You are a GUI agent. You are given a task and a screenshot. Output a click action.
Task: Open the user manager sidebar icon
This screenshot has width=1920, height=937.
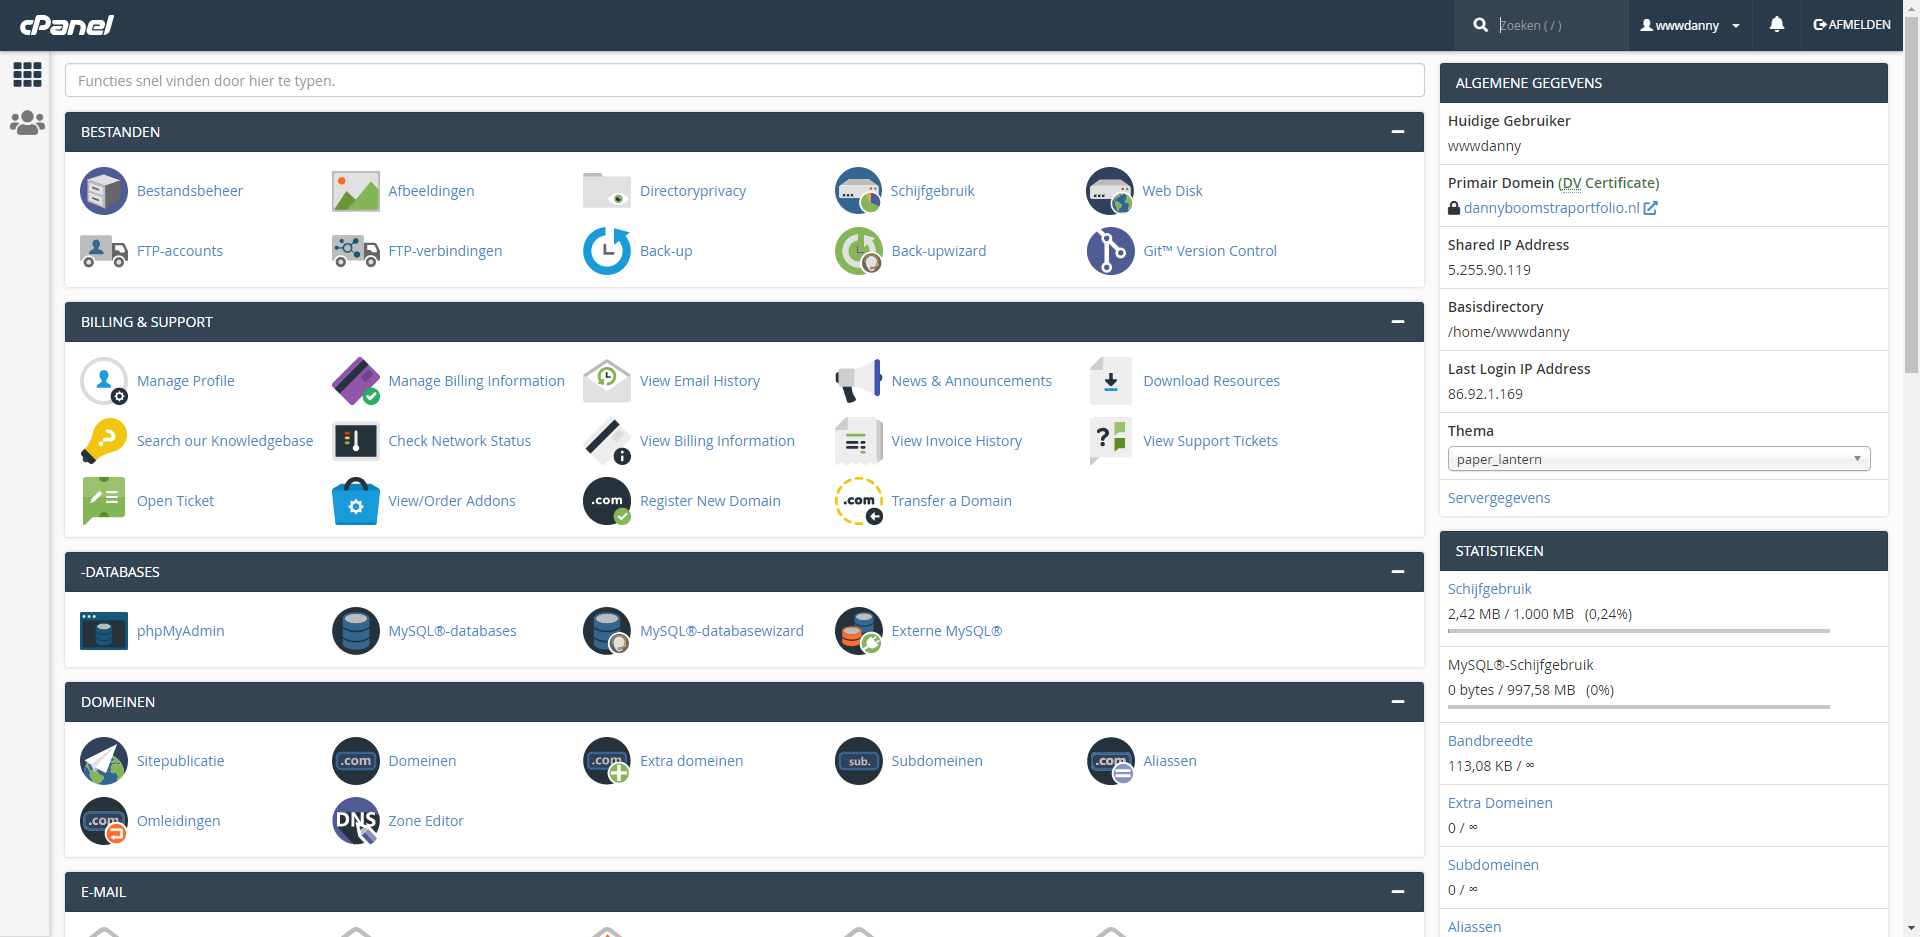pos(27,123)
